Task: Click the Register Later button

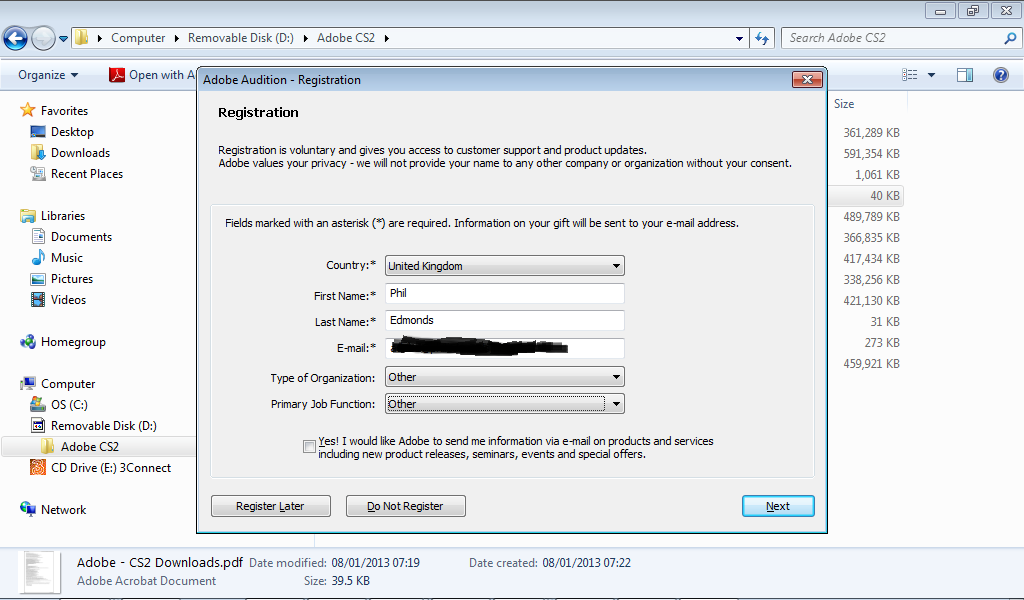Action: tap(270, 506)
